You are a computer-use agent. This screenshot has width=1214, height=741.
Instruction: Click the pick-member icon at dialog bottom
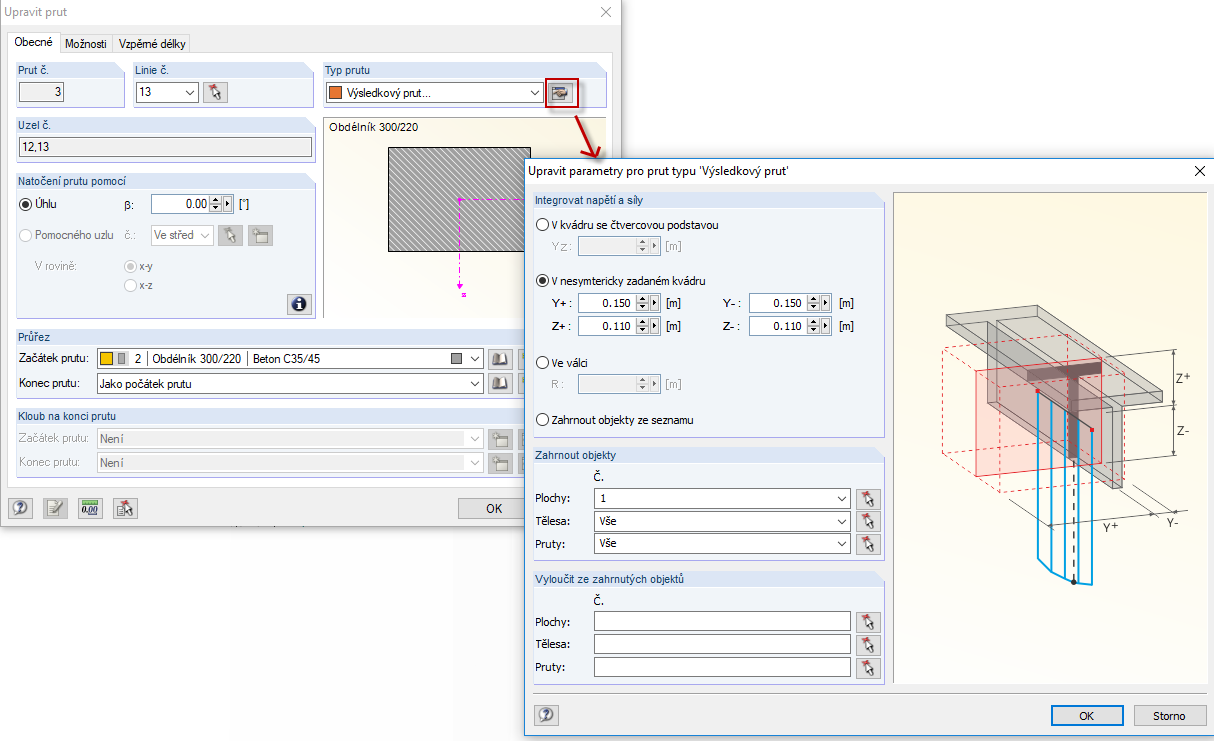tap(125, 508)
